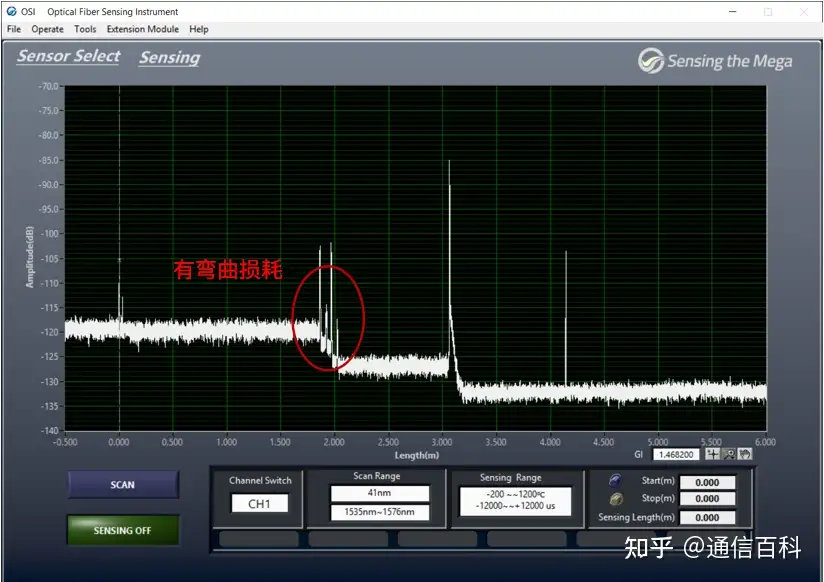824x582 pixels.
Task: Open the Help menu
Action: click(x=199, y=29)
